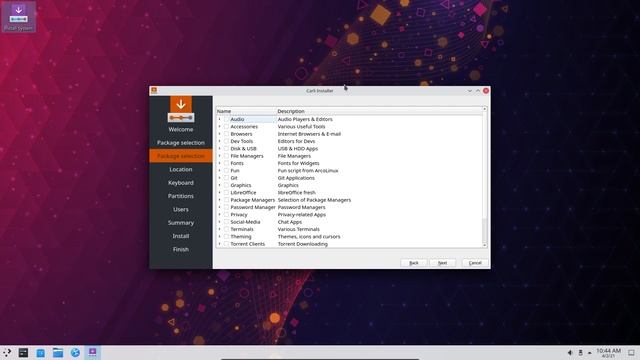Screen dimensions: 640x360
Task: Enable the Browsers package group
Action: 226,134
